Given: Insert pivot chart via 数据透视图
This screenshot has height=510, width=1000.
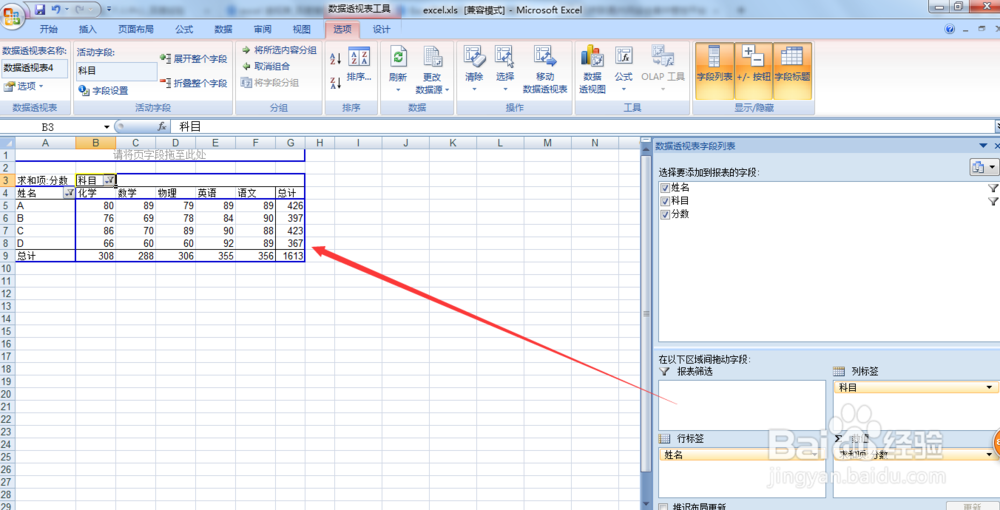Looking at the screenshot, I should click(x=592, y=69).
